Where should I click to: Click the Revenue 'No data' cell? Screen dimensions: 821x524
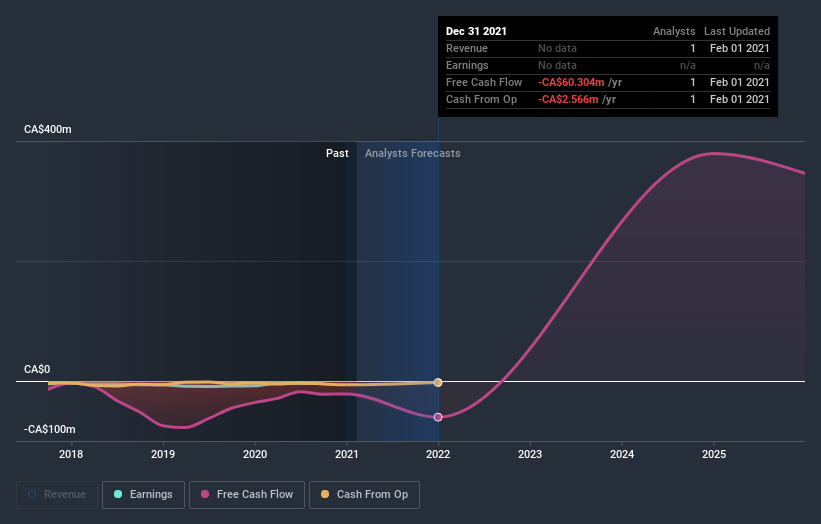coord(557,48)
